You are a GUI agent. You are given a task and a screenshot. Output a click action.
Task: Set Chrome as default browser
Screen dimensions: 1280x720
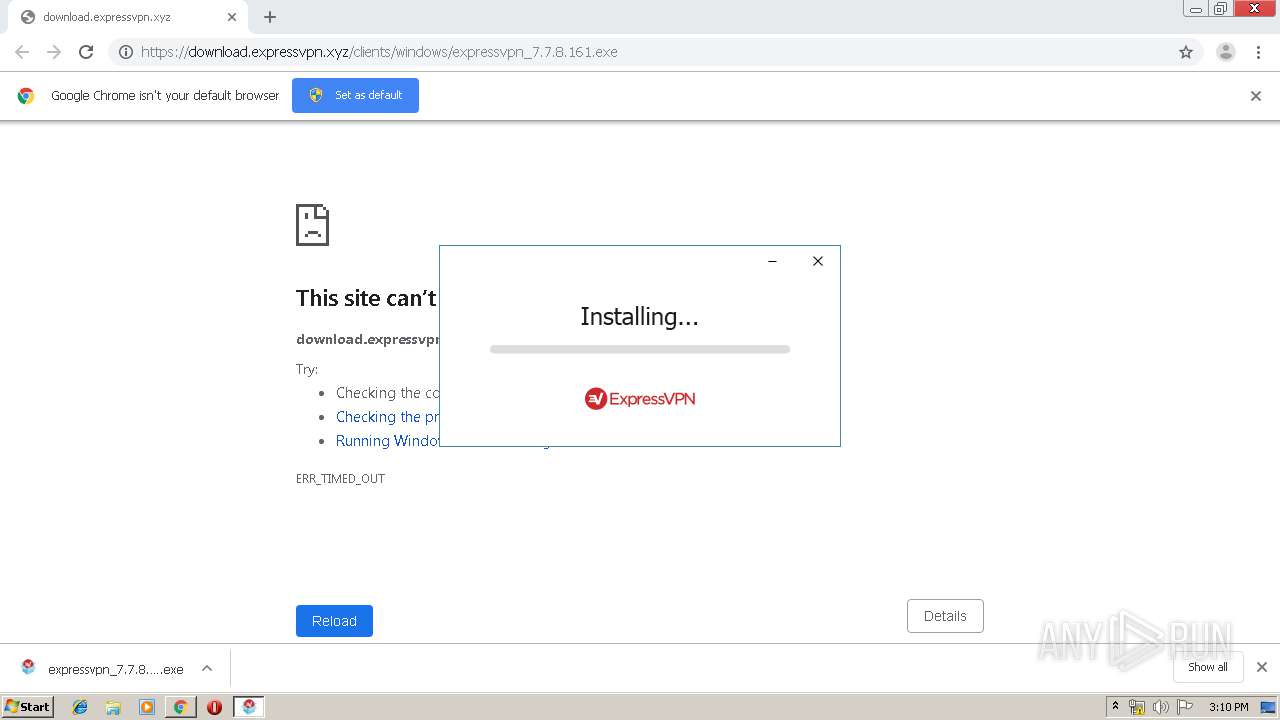click(355, 95)
